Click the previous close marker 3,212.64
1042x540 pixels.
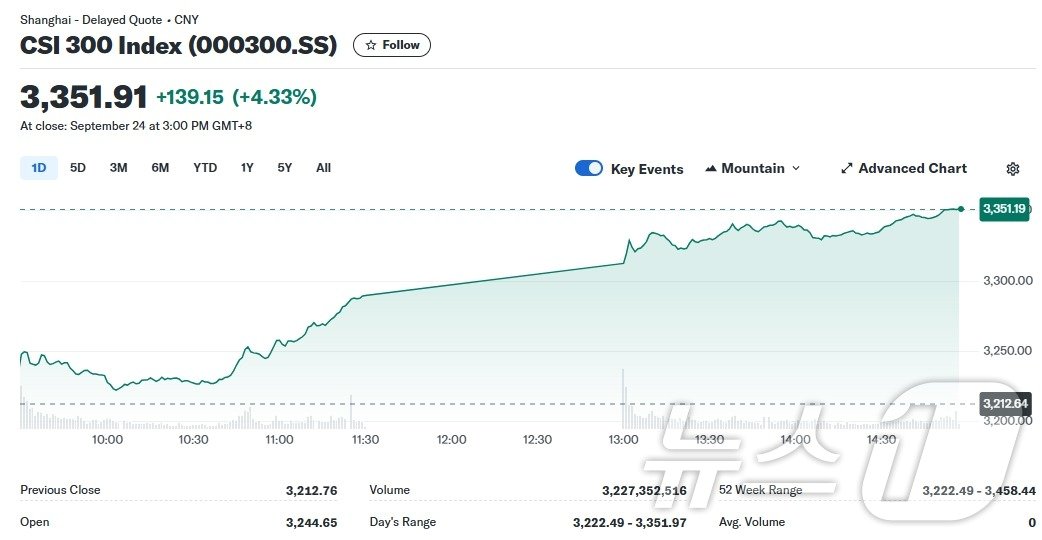[1005, 404]
